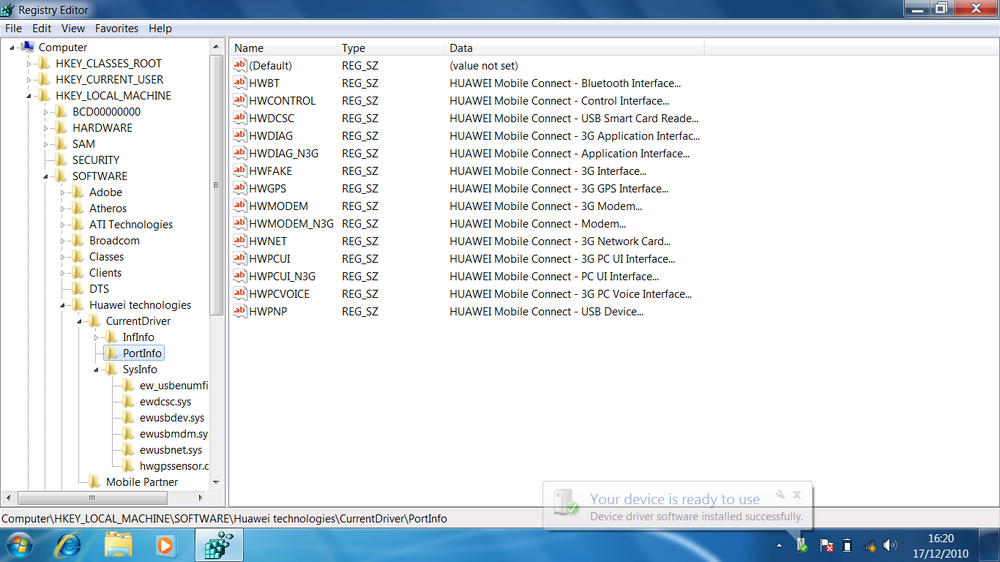The height and width of the screenshot is (562, 1000).
Task: Click the Action Center flag tray icon
Action: 827,545
